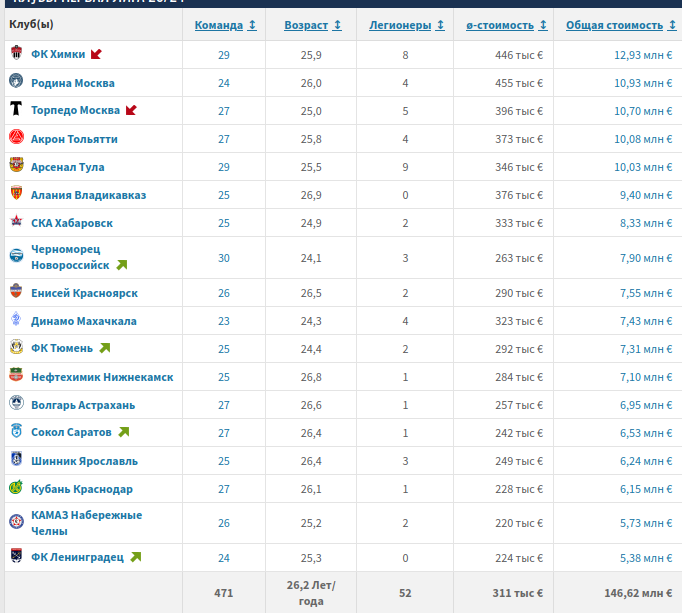Viewport: 682px width, 613px height.
Task: Click green promotion arrow next to ФК Тюмень
Action: [105, 348]
